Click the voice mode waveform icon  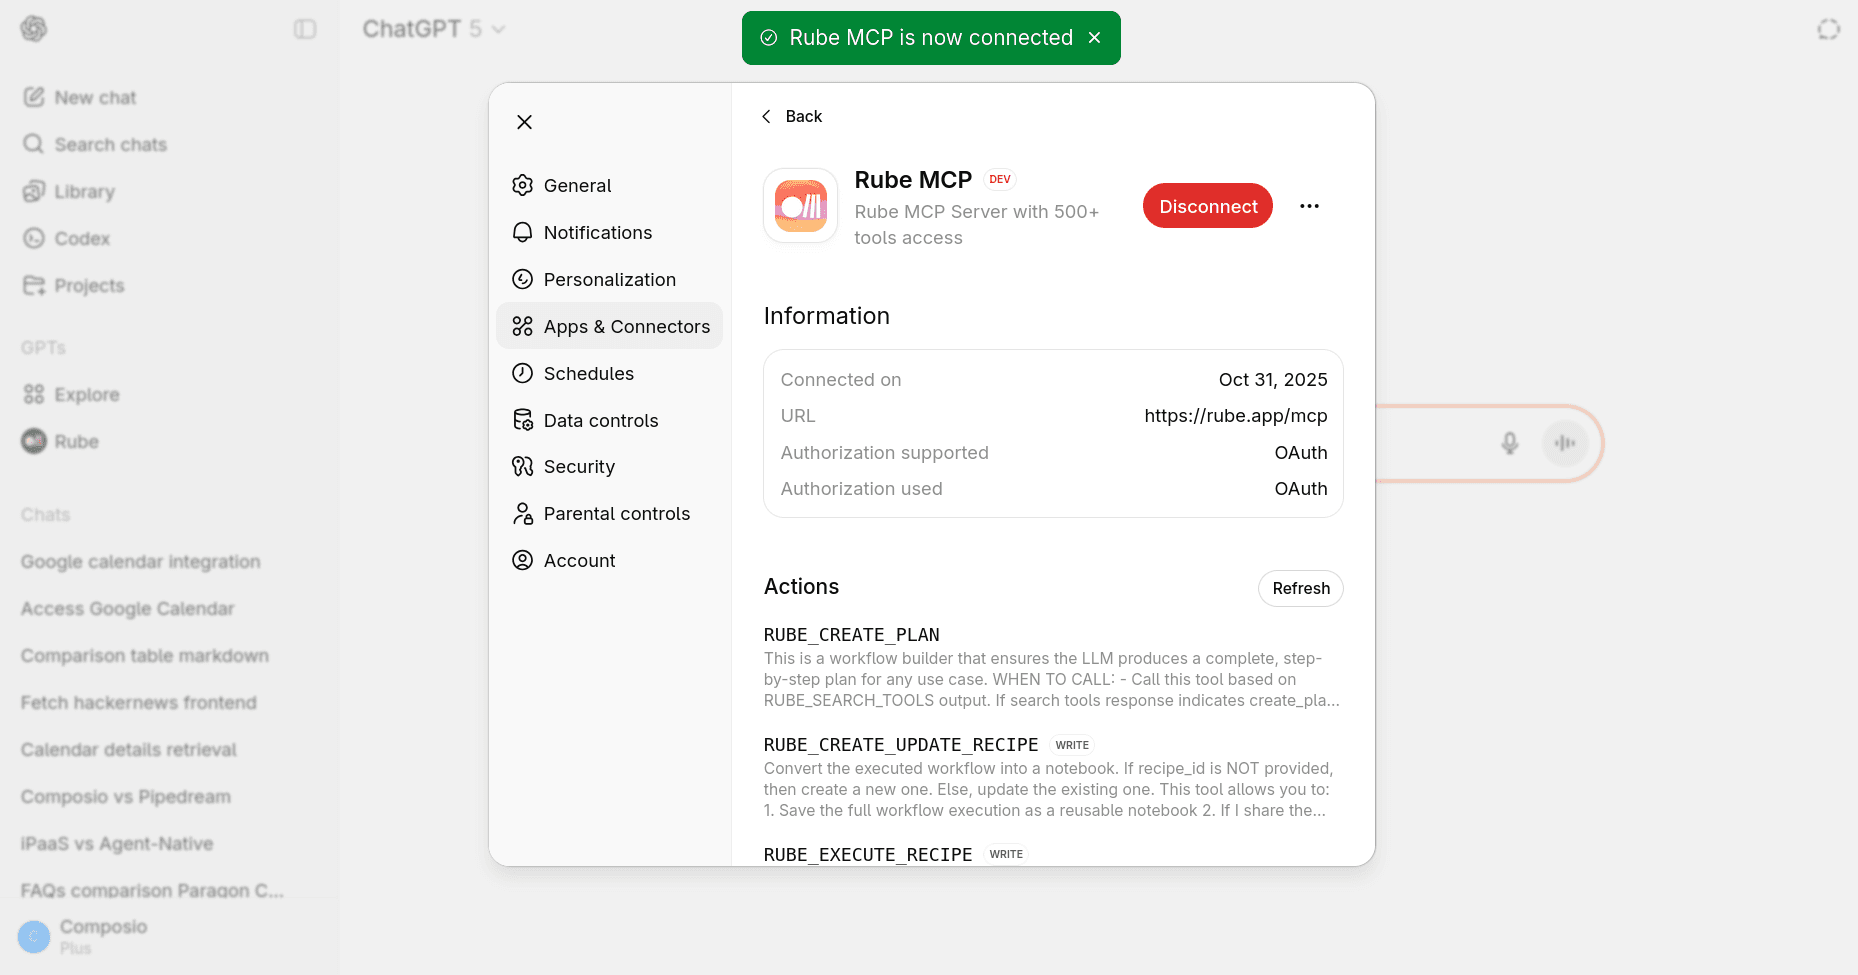click(1565, 443)
